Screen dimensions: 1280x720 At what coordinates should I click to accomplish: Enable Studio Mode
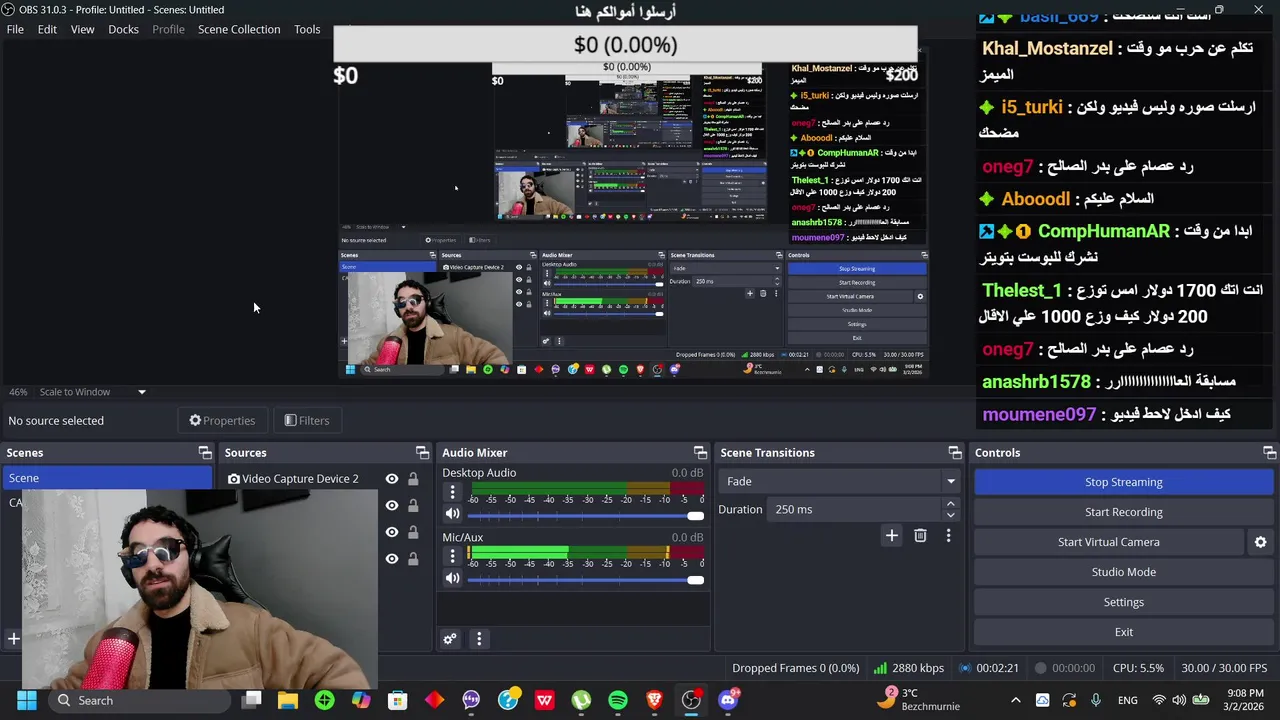(1123, 572)
